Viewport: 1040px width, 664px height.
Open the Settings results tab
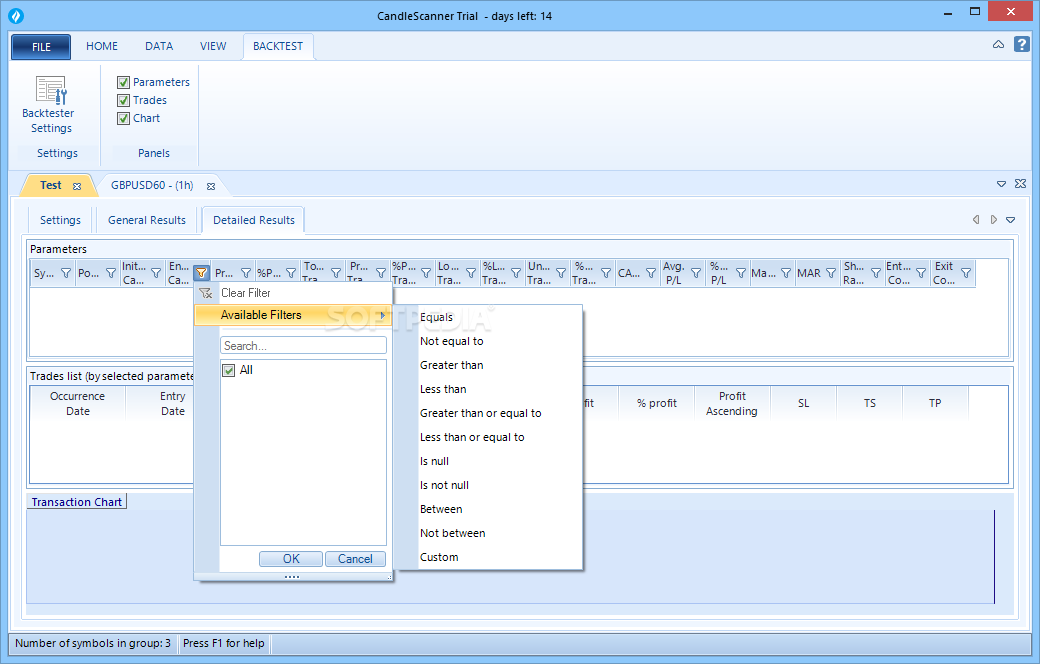coord(60,220)
